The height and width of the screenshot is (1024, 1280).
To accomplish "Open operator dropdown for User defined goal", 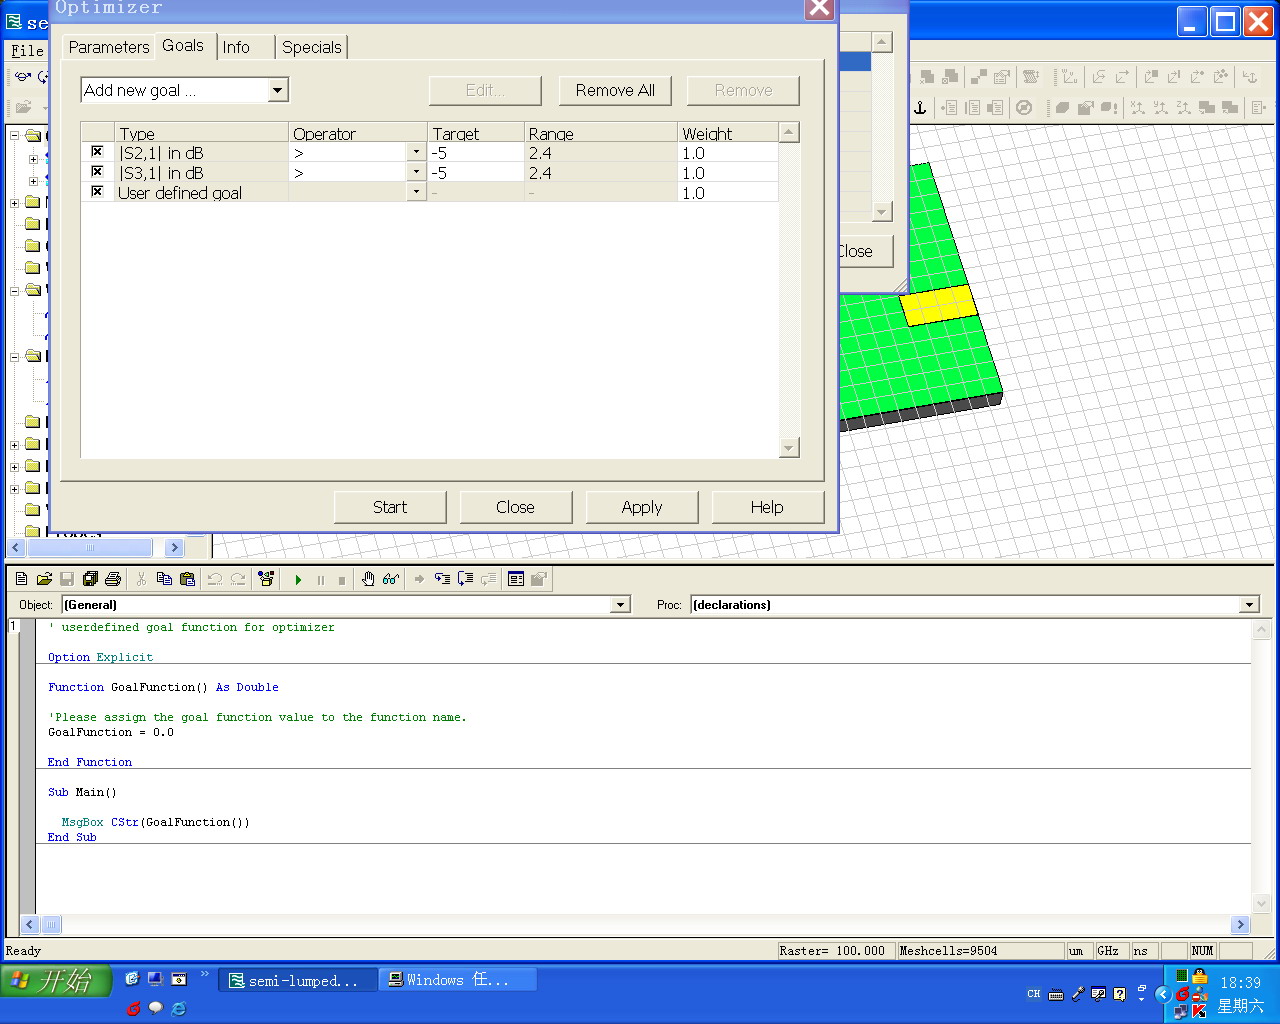I will pyautogui.click(x=417, y=192).
